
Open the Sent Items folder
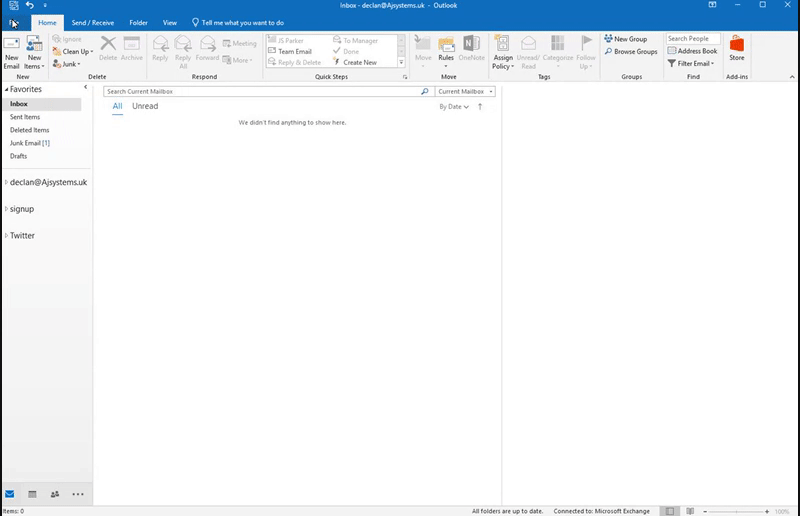pos(25,117)
